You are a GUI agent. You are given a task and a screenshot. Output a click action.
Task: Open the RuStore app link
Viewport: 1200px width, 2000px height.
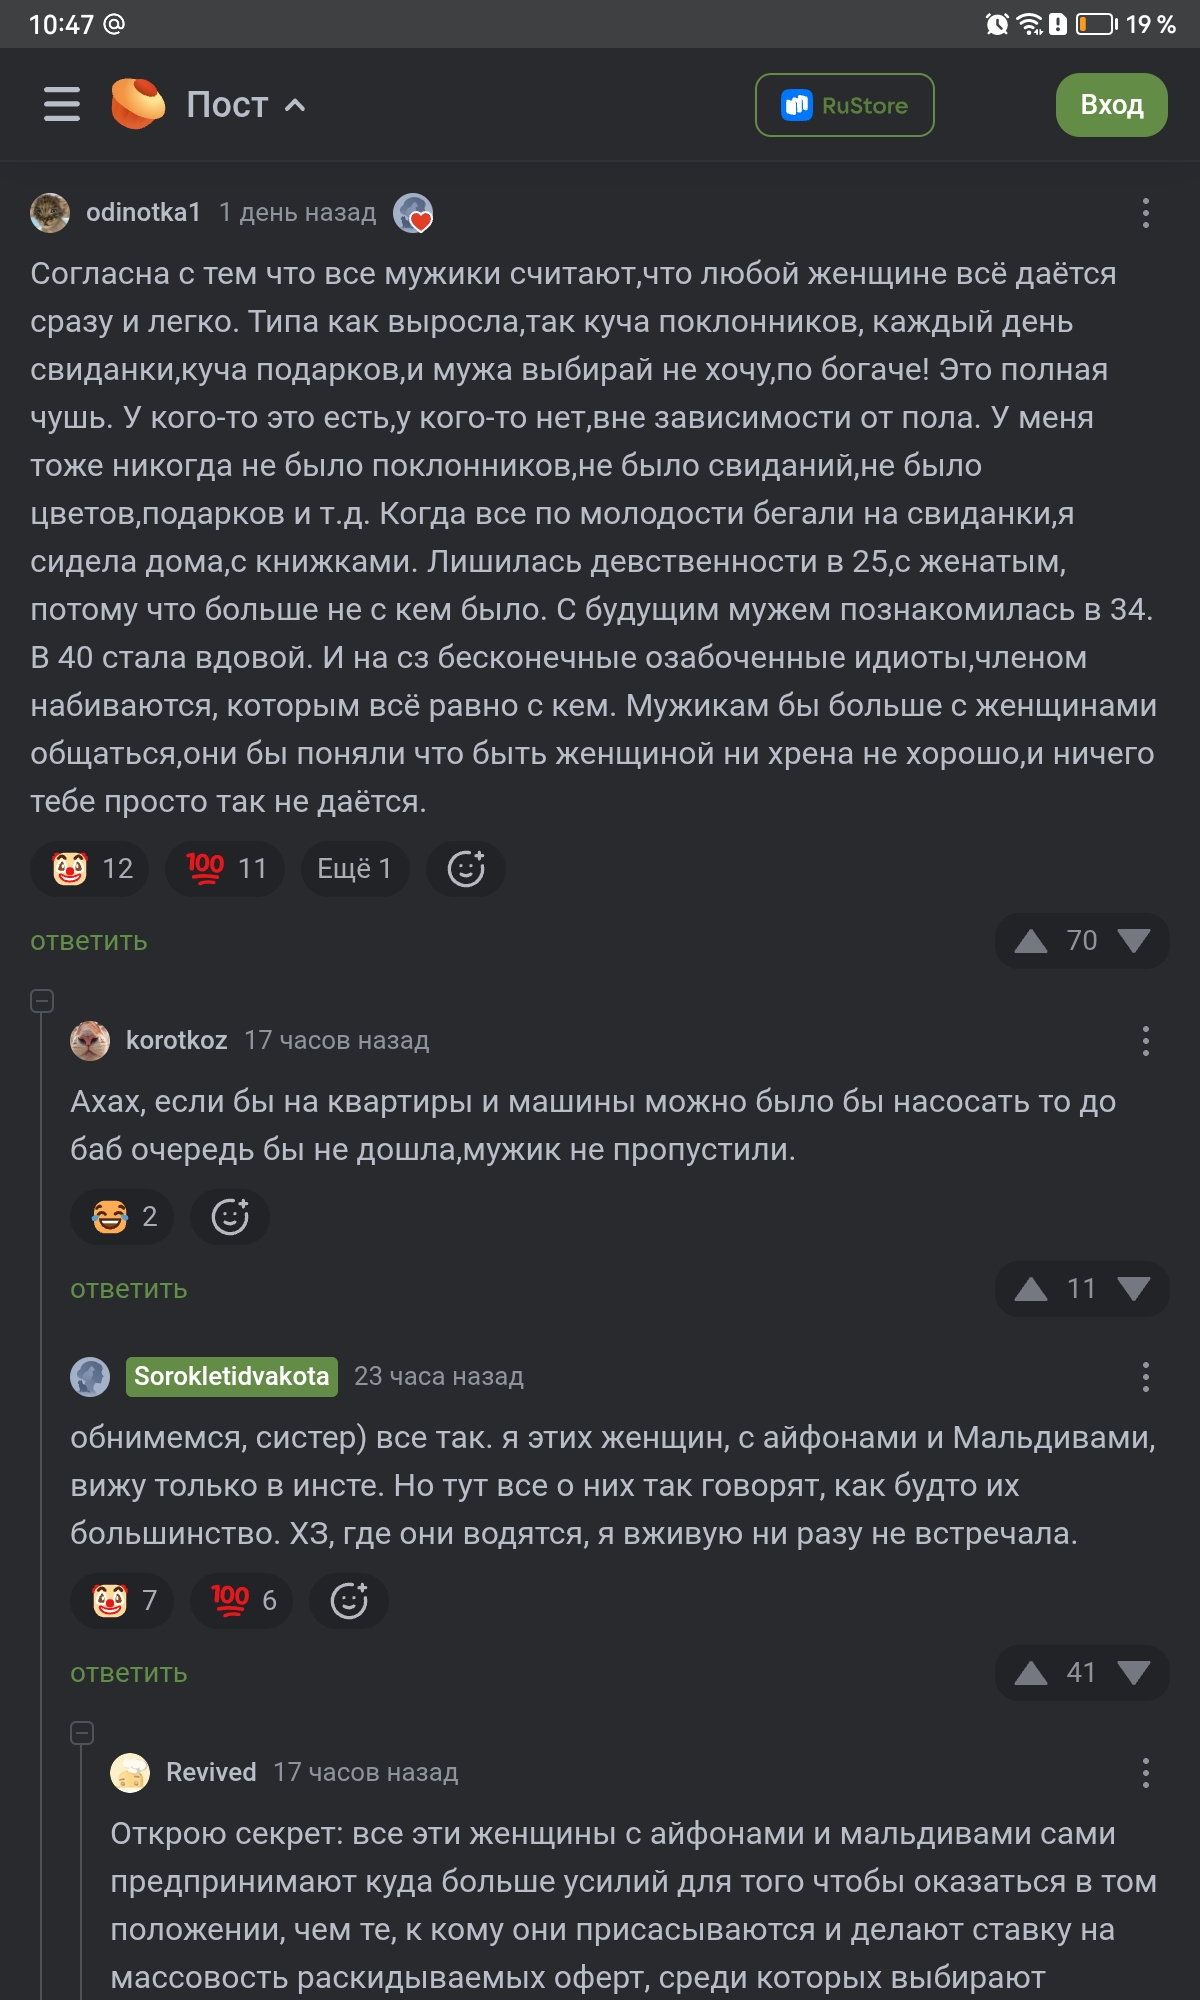844,105
